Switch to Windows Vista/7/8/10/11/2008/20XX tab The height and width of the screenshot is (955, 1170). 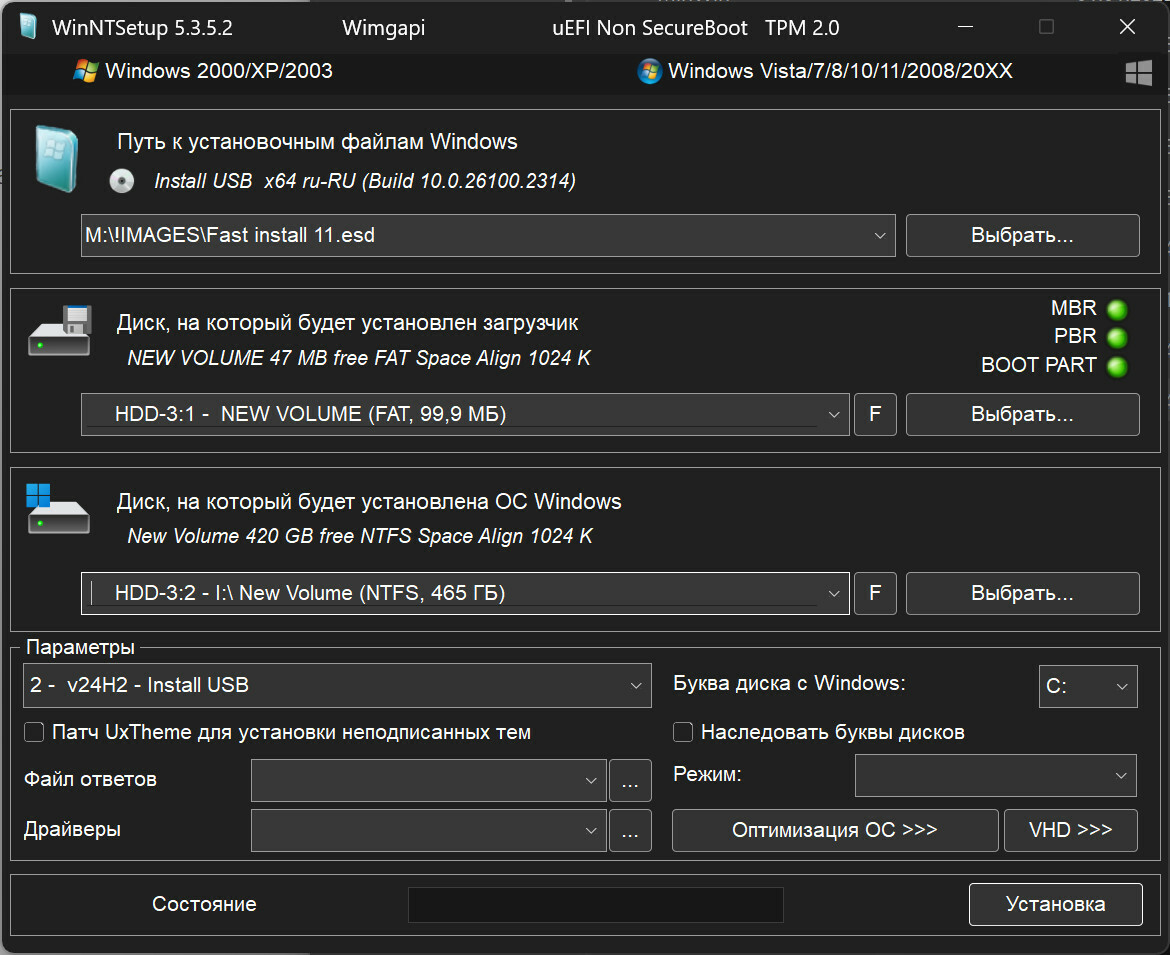(x=825, y=71)
